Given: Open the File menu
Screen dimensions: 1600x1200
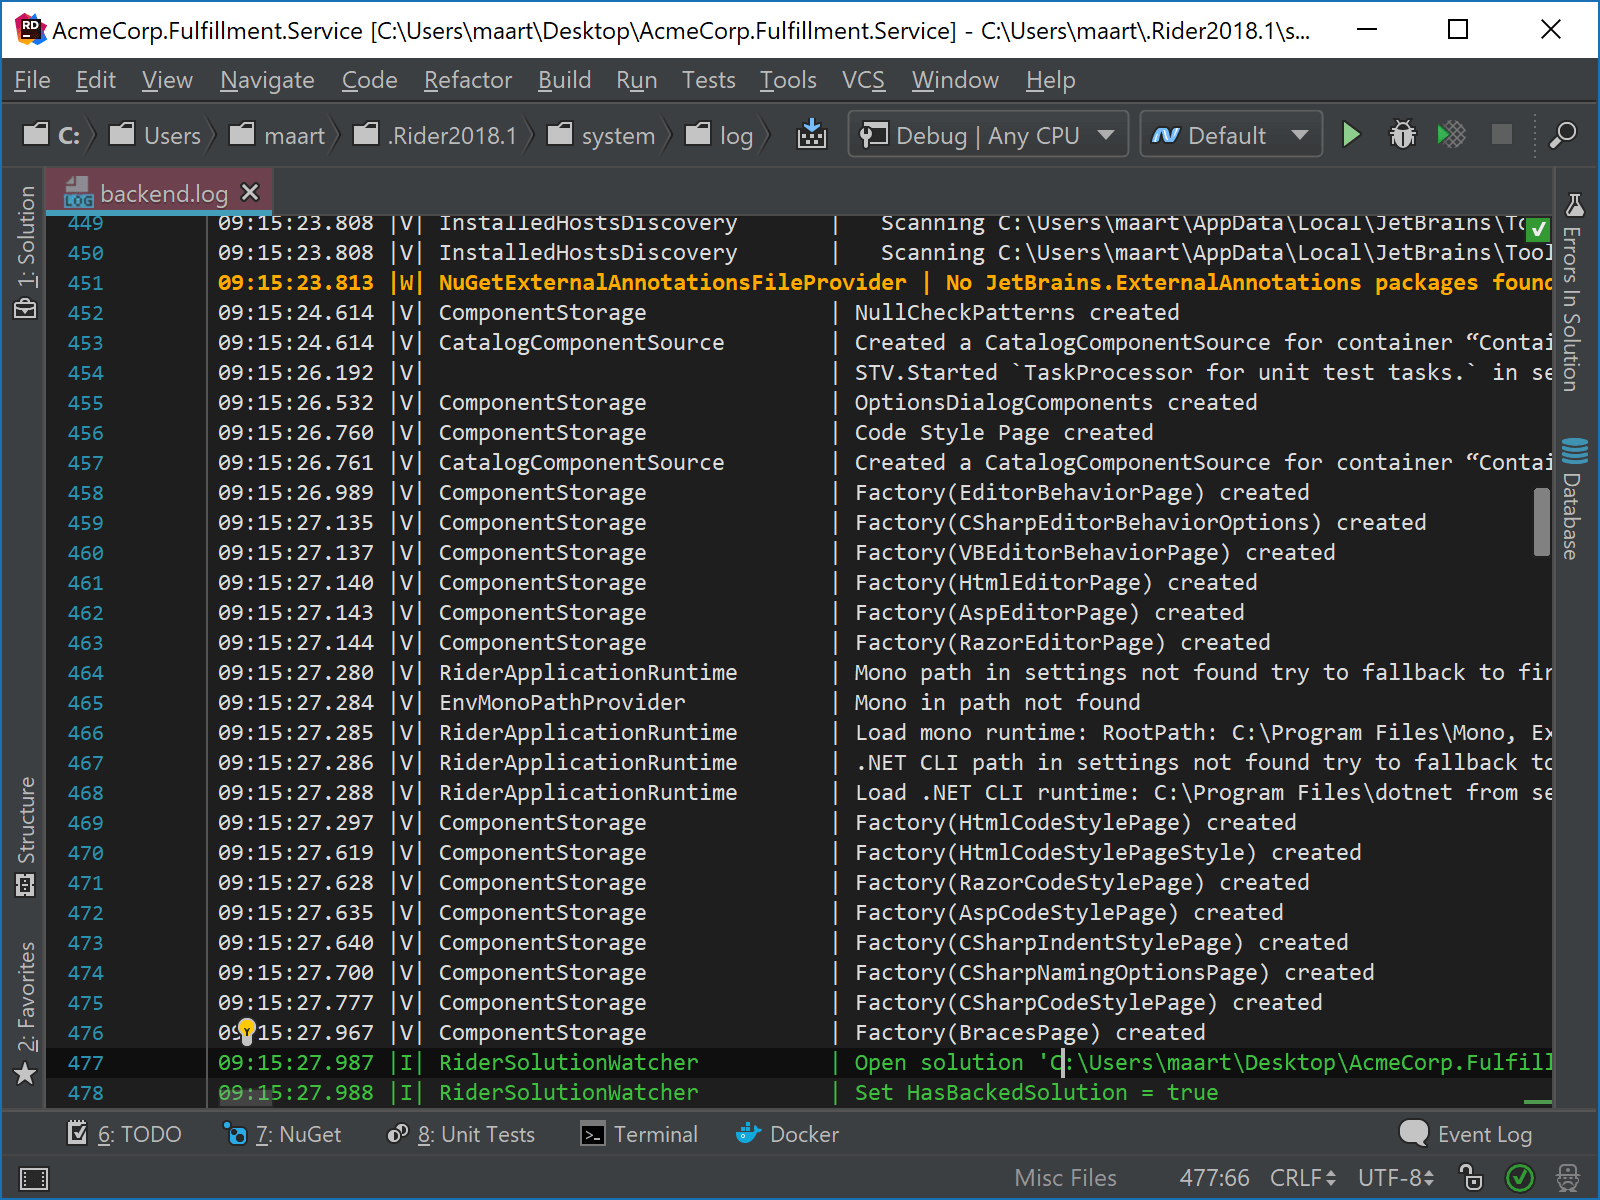Looking at the screenshot, I should tap(32, 80).
